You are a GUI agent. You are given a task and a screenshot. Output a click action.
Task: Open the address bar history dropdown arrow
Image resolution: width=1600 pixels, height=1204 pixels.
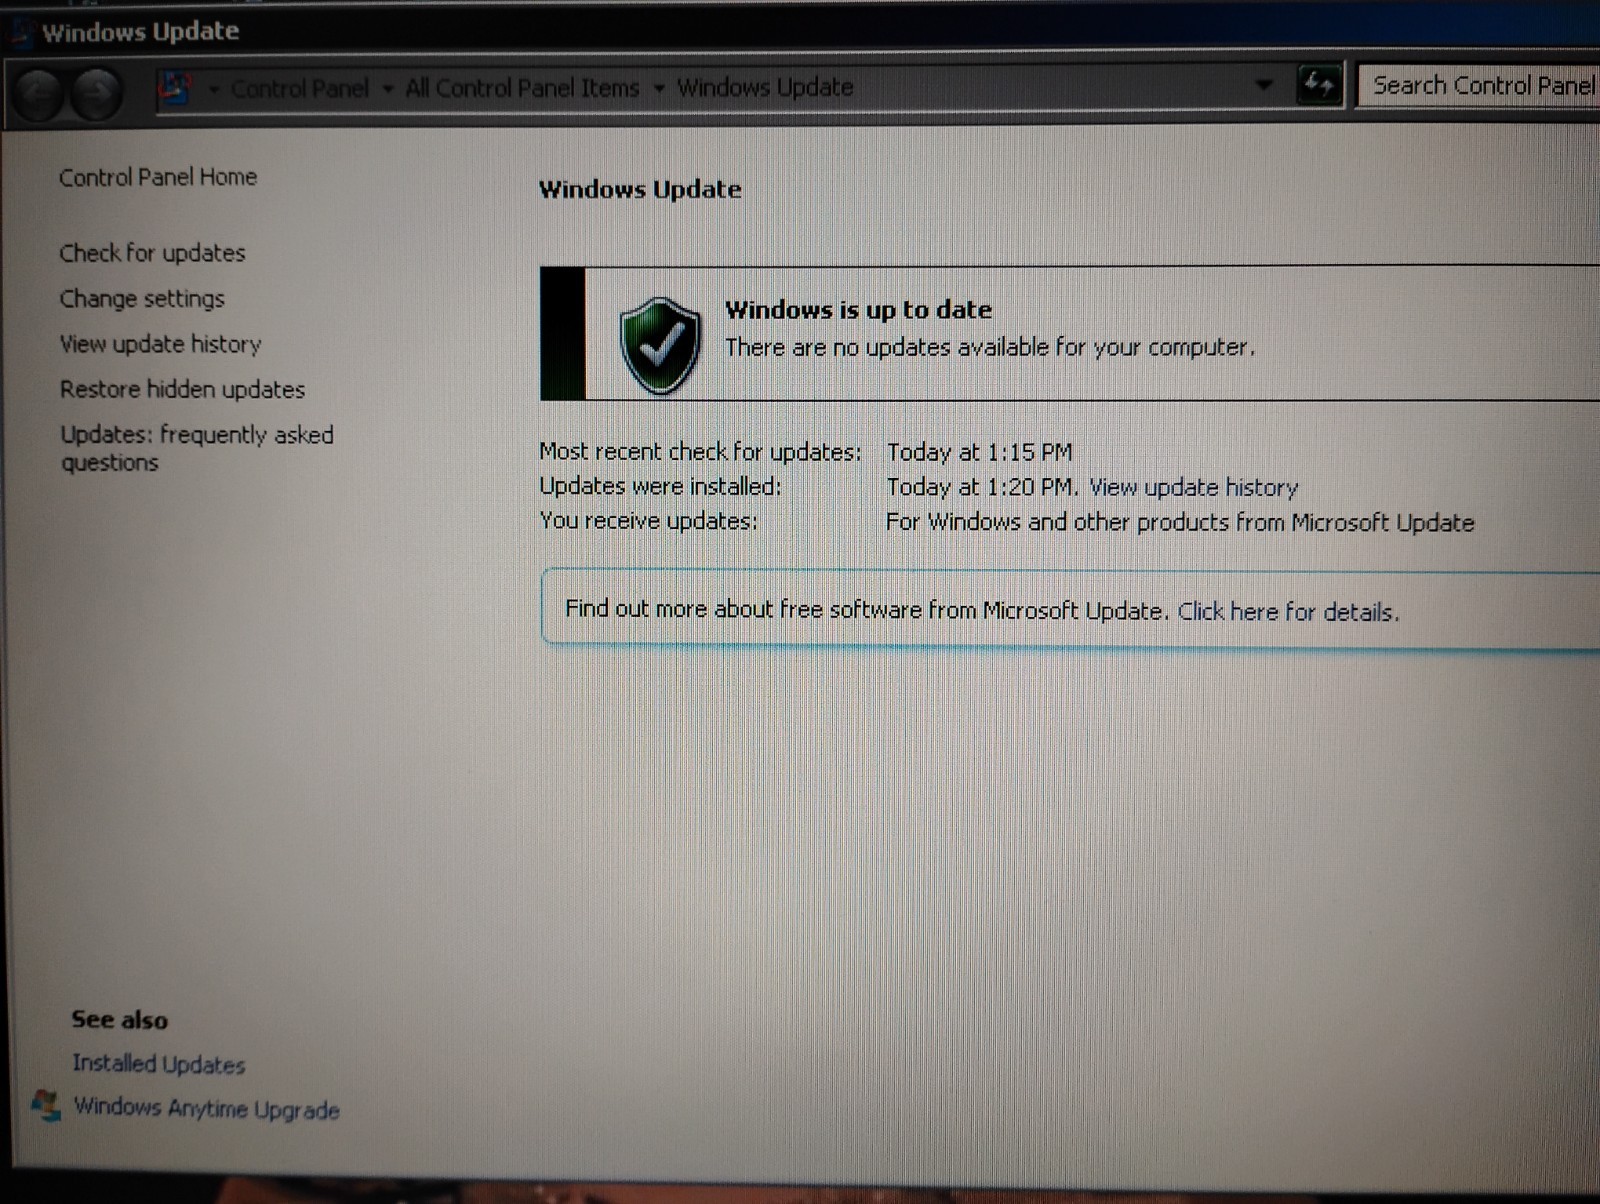click(1264, 86)
